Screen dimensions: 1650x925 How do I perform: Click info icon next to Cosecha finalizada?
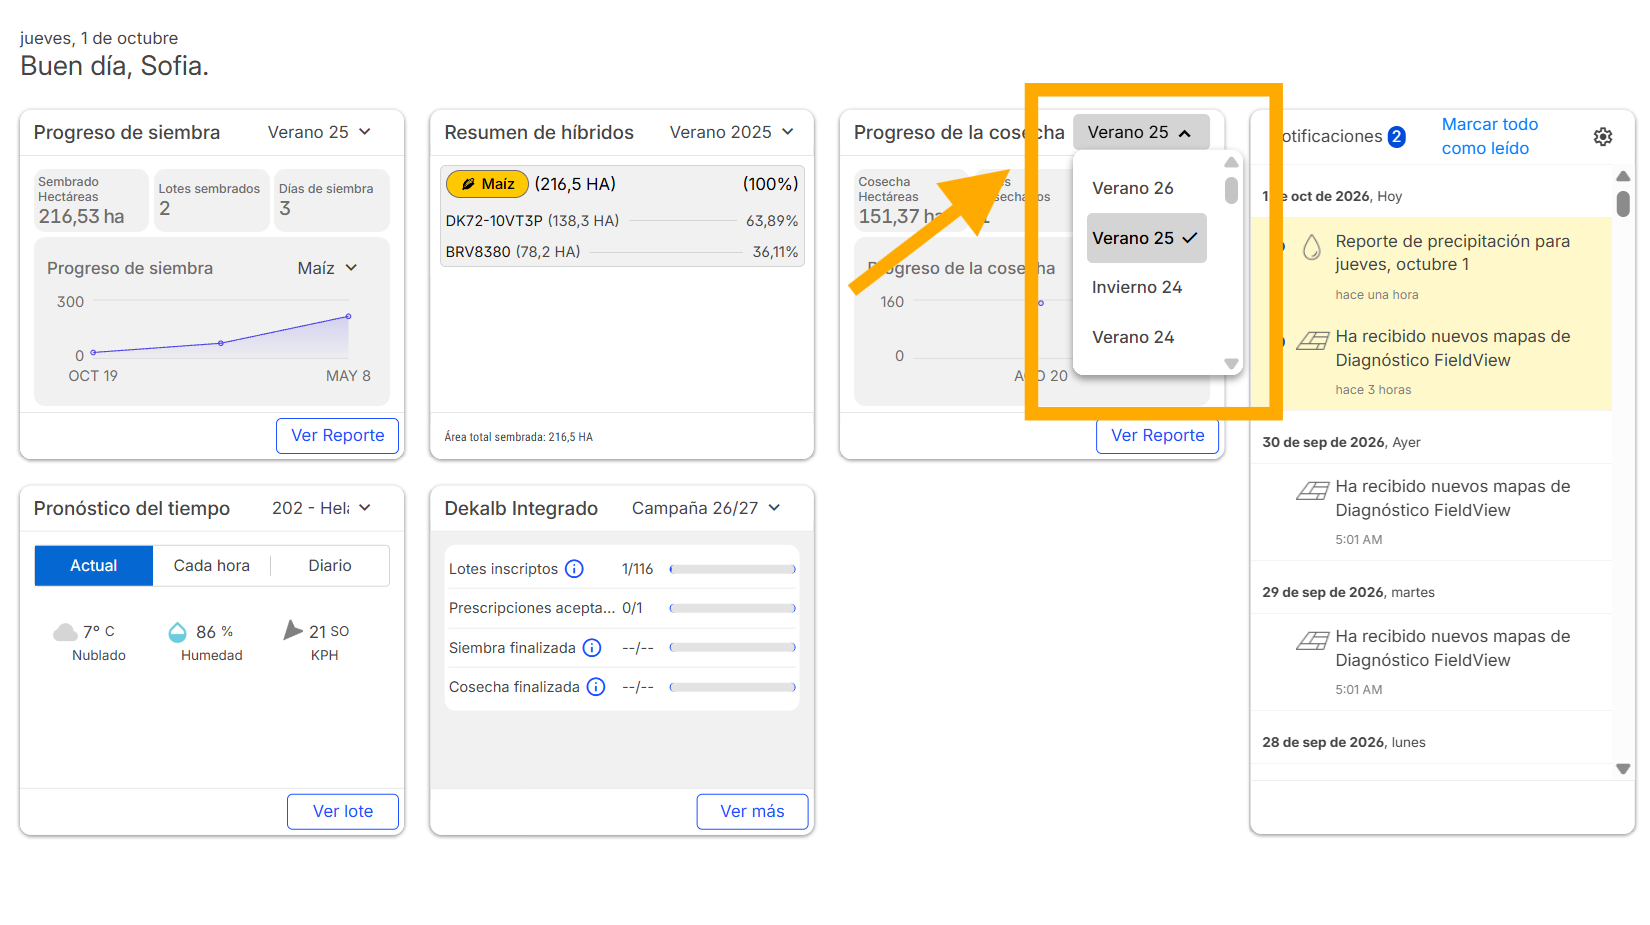[596, 687]
